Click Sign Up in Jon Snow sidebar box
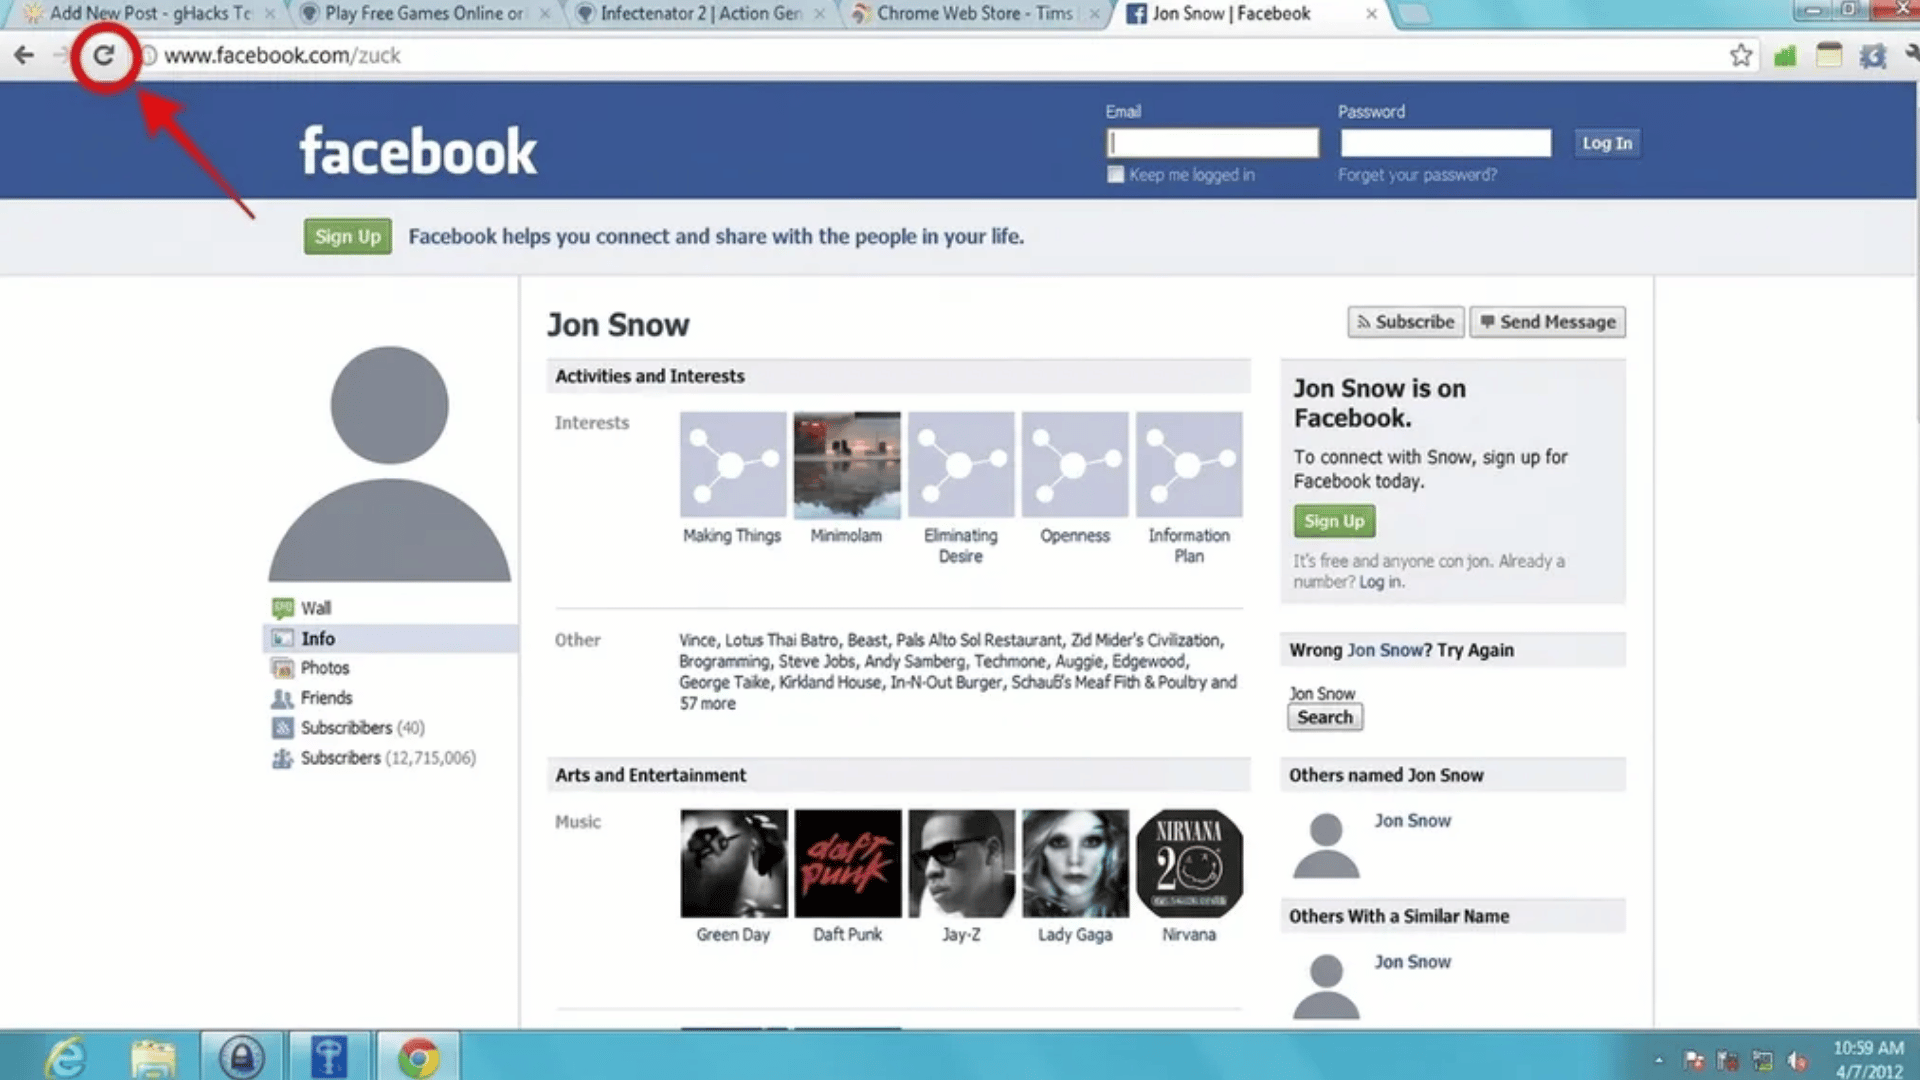Viewport: 1920px width, 1080px height. pyautogui.click(x=1334, y=521)
